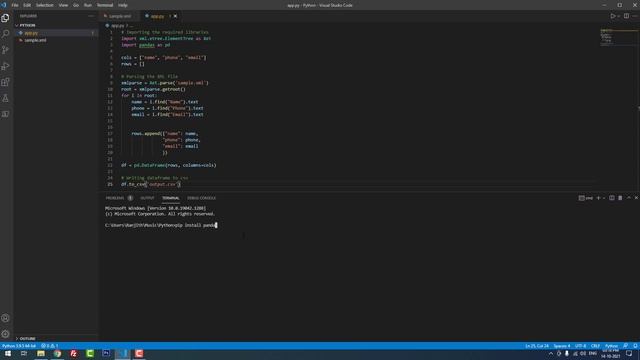Kill terminal with the trash icon
This screenshot has width=640, height=360.
[x=620, y=198]
